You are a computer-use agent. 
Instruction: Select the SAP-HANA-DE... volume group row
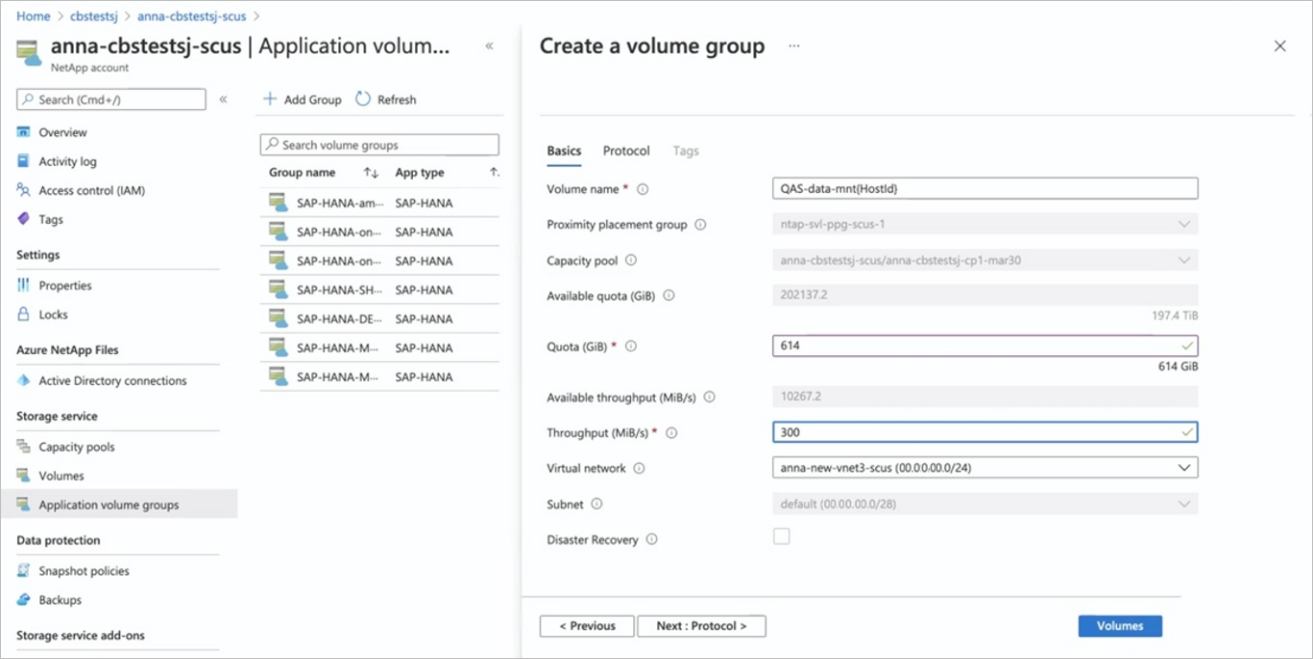coord(379,319)
